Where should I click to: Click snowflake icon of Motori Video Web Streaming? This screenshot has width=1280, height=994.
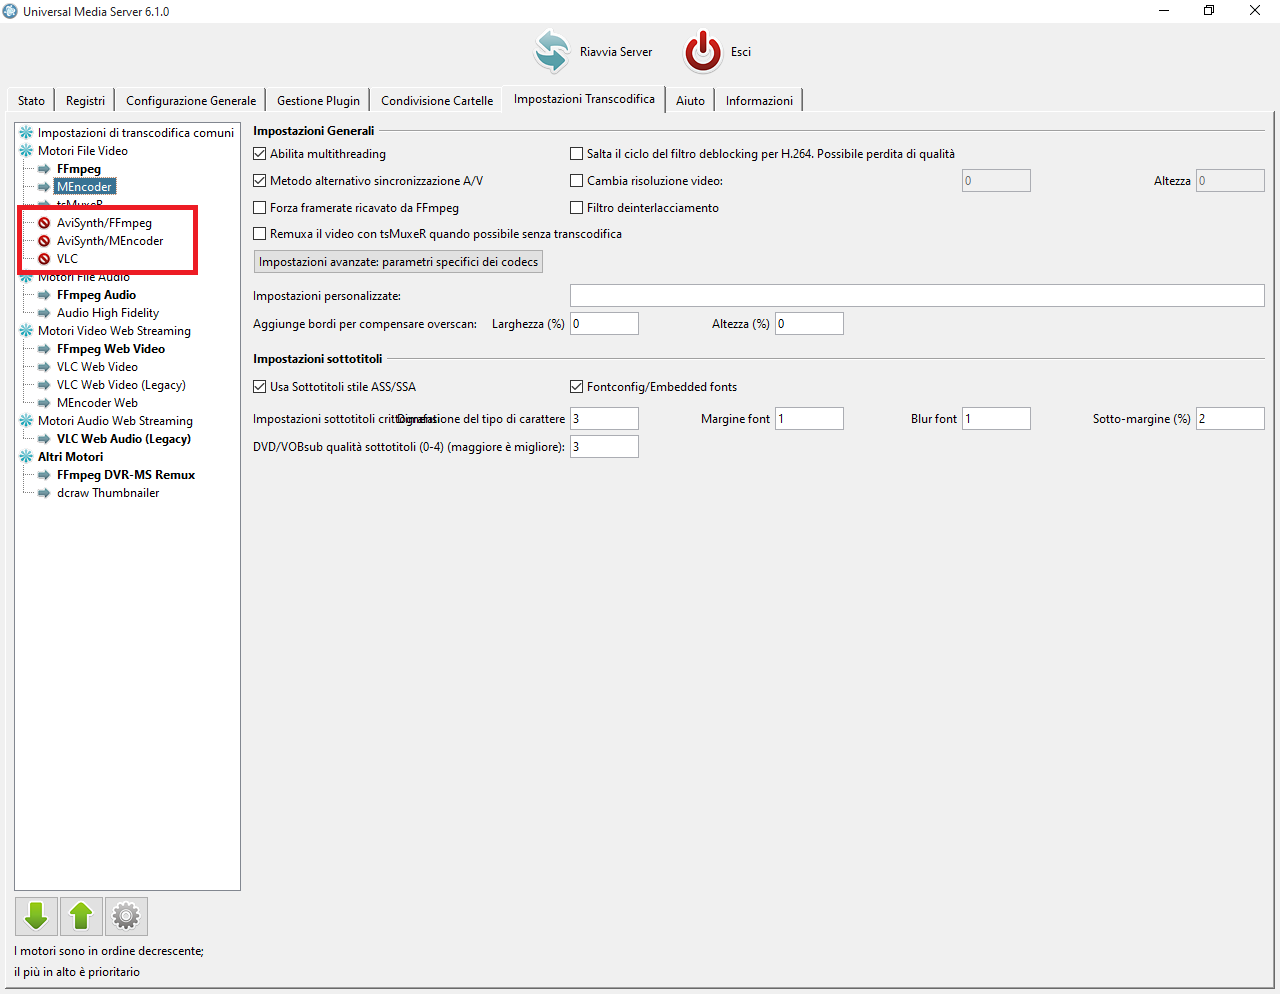point(26,331)
